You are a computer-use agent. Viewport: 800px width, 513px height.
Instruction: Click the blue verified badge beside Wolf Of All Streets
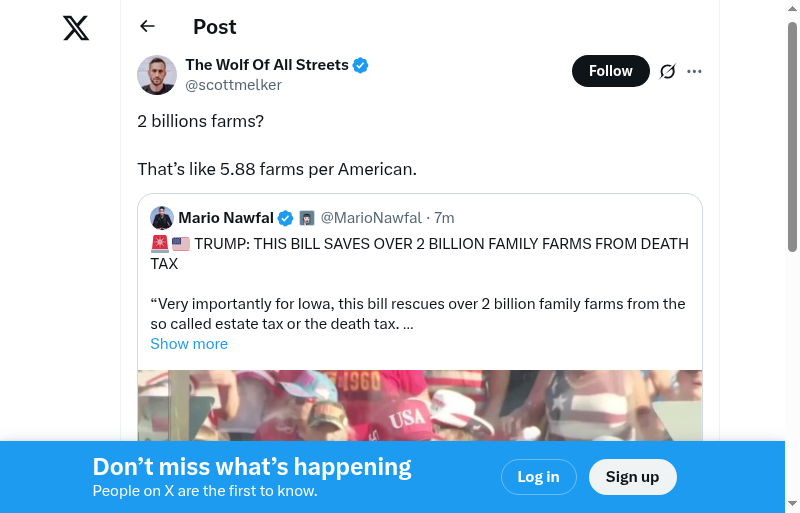pyautogui.click(x=361, y=65)
